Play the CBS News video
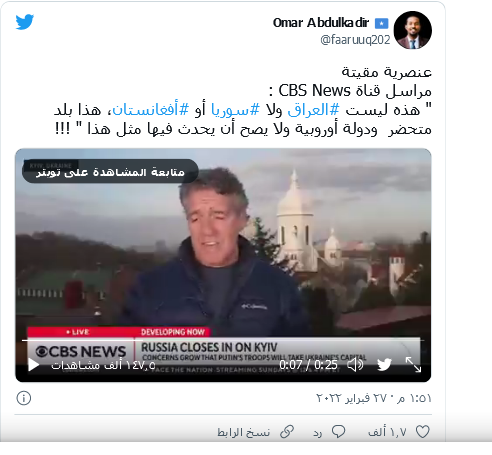This screenshot has width=492, height=455. point(33,365)
